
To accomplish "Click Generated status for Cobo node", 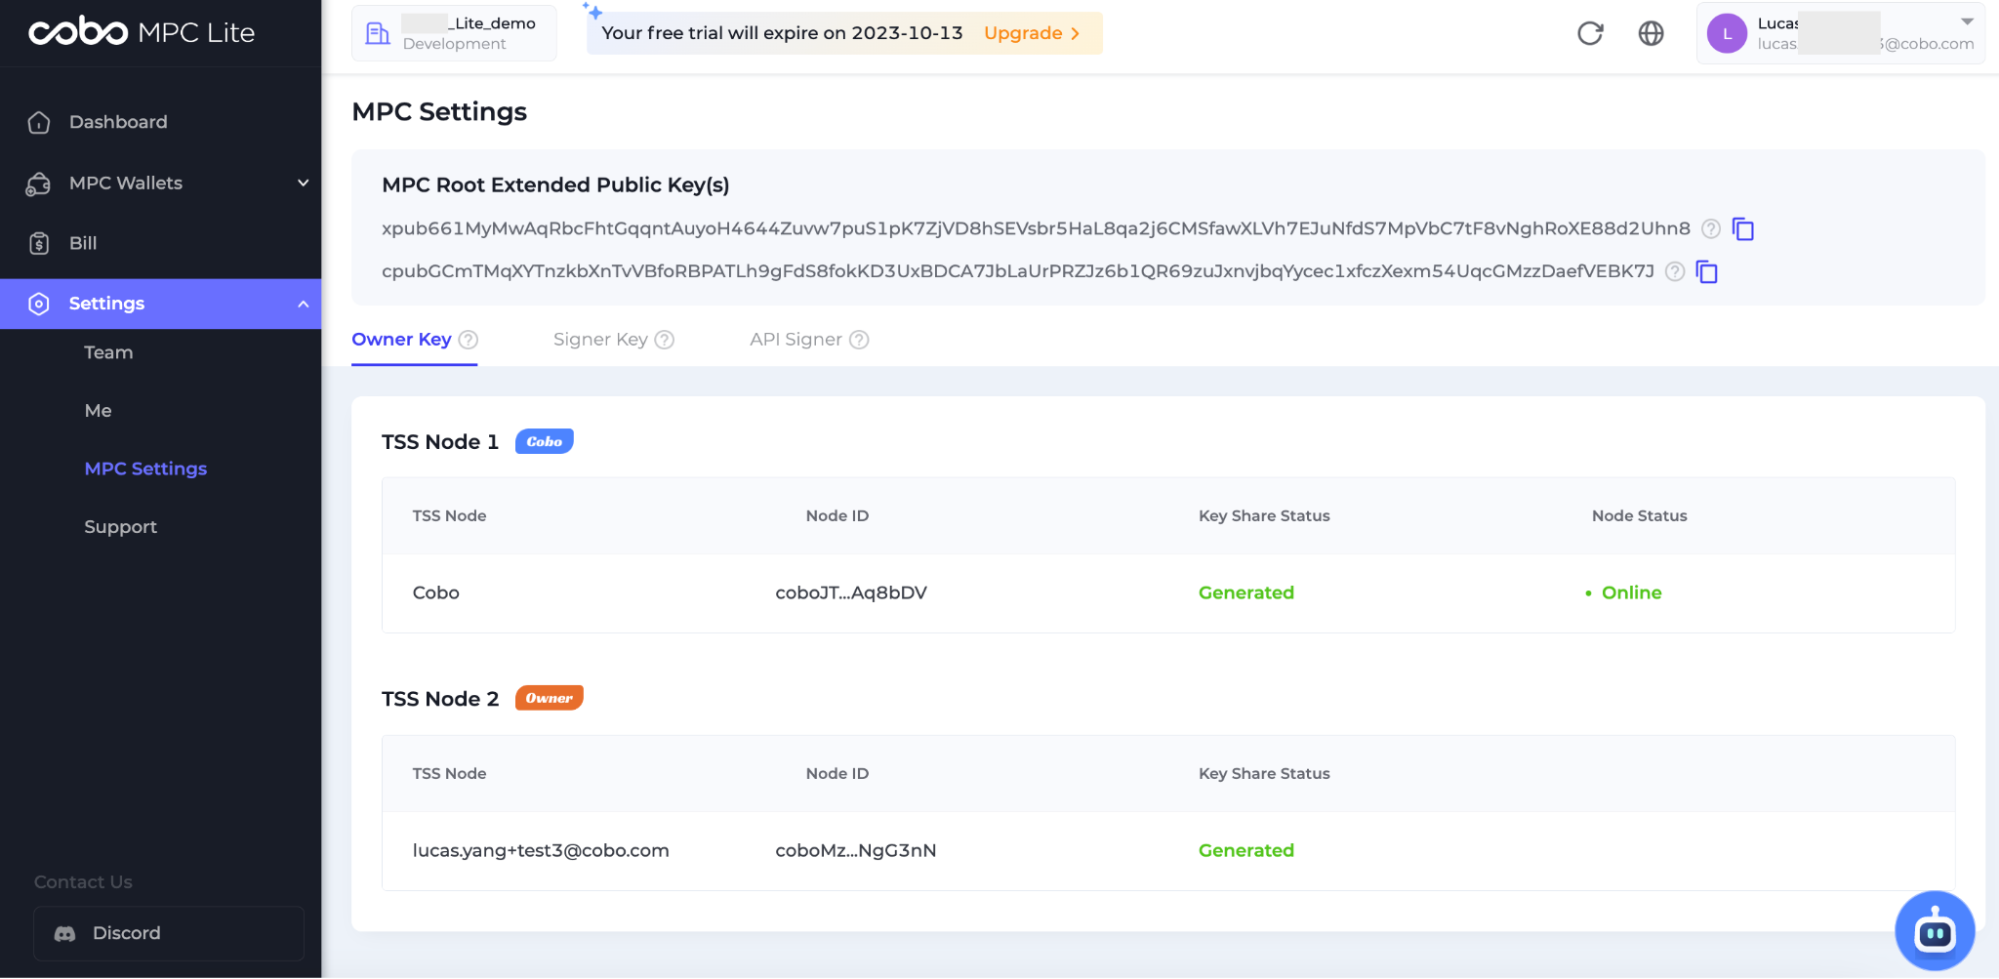I will tap(1246, 593).
